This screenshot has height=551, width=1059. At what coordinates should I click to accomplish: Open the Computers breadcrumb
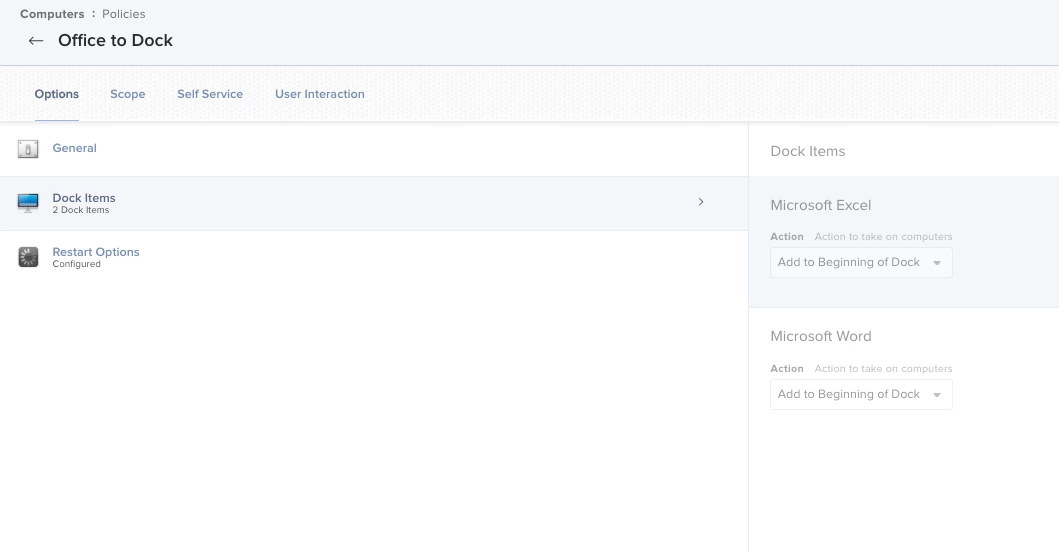[52, 14]
